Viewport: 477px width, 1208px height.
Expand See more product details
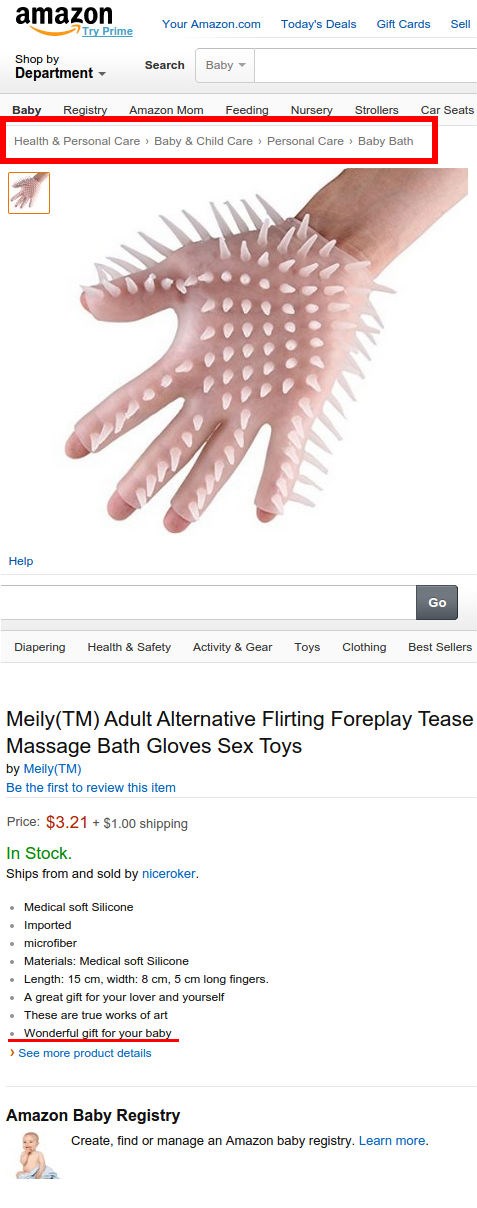pyautogui.click(x=84, y=1053)
